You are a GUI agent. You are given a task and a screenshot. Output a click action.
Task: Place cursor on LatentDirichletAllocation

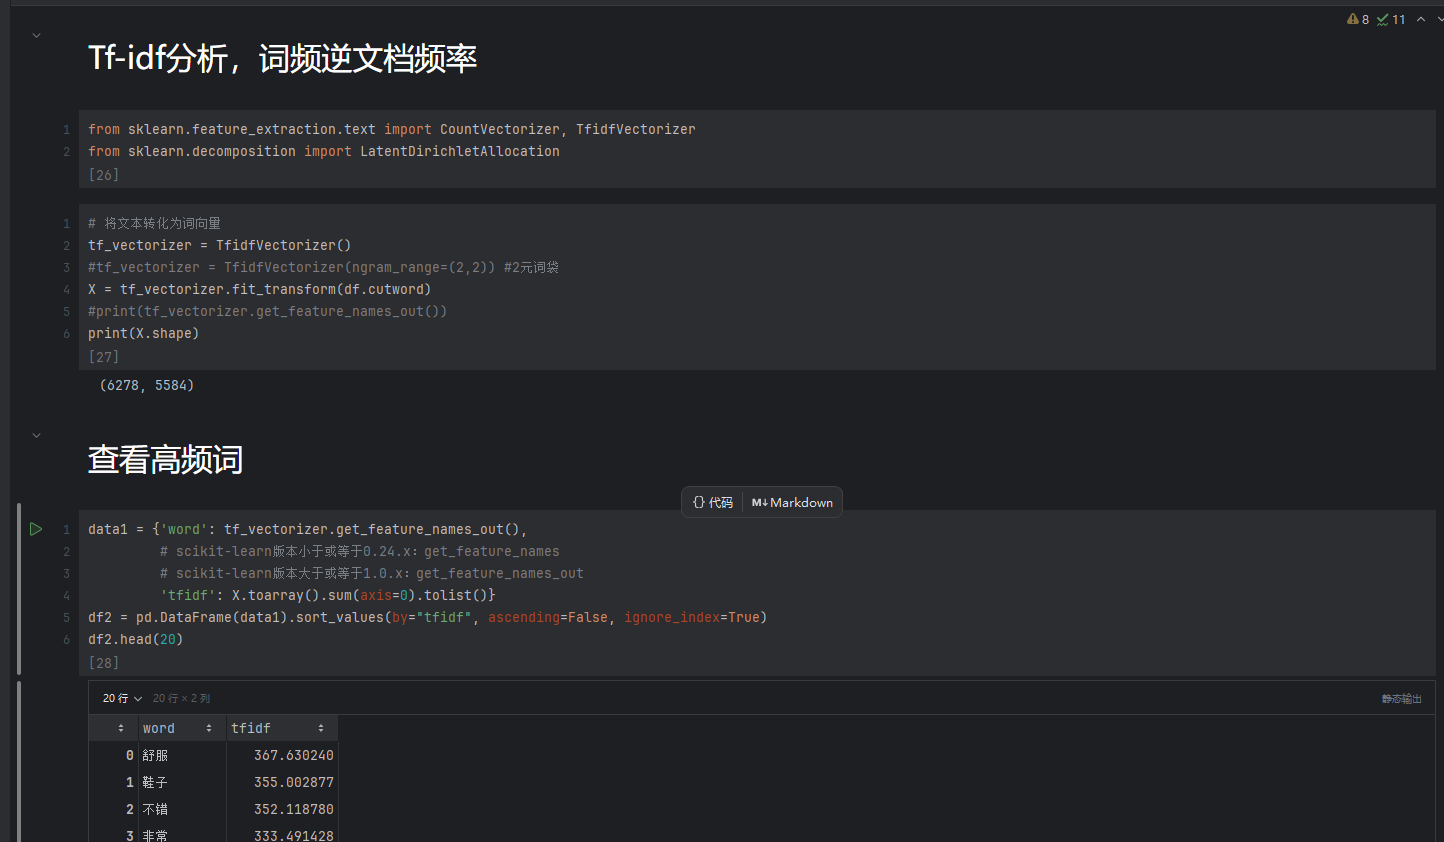(460, 151)
